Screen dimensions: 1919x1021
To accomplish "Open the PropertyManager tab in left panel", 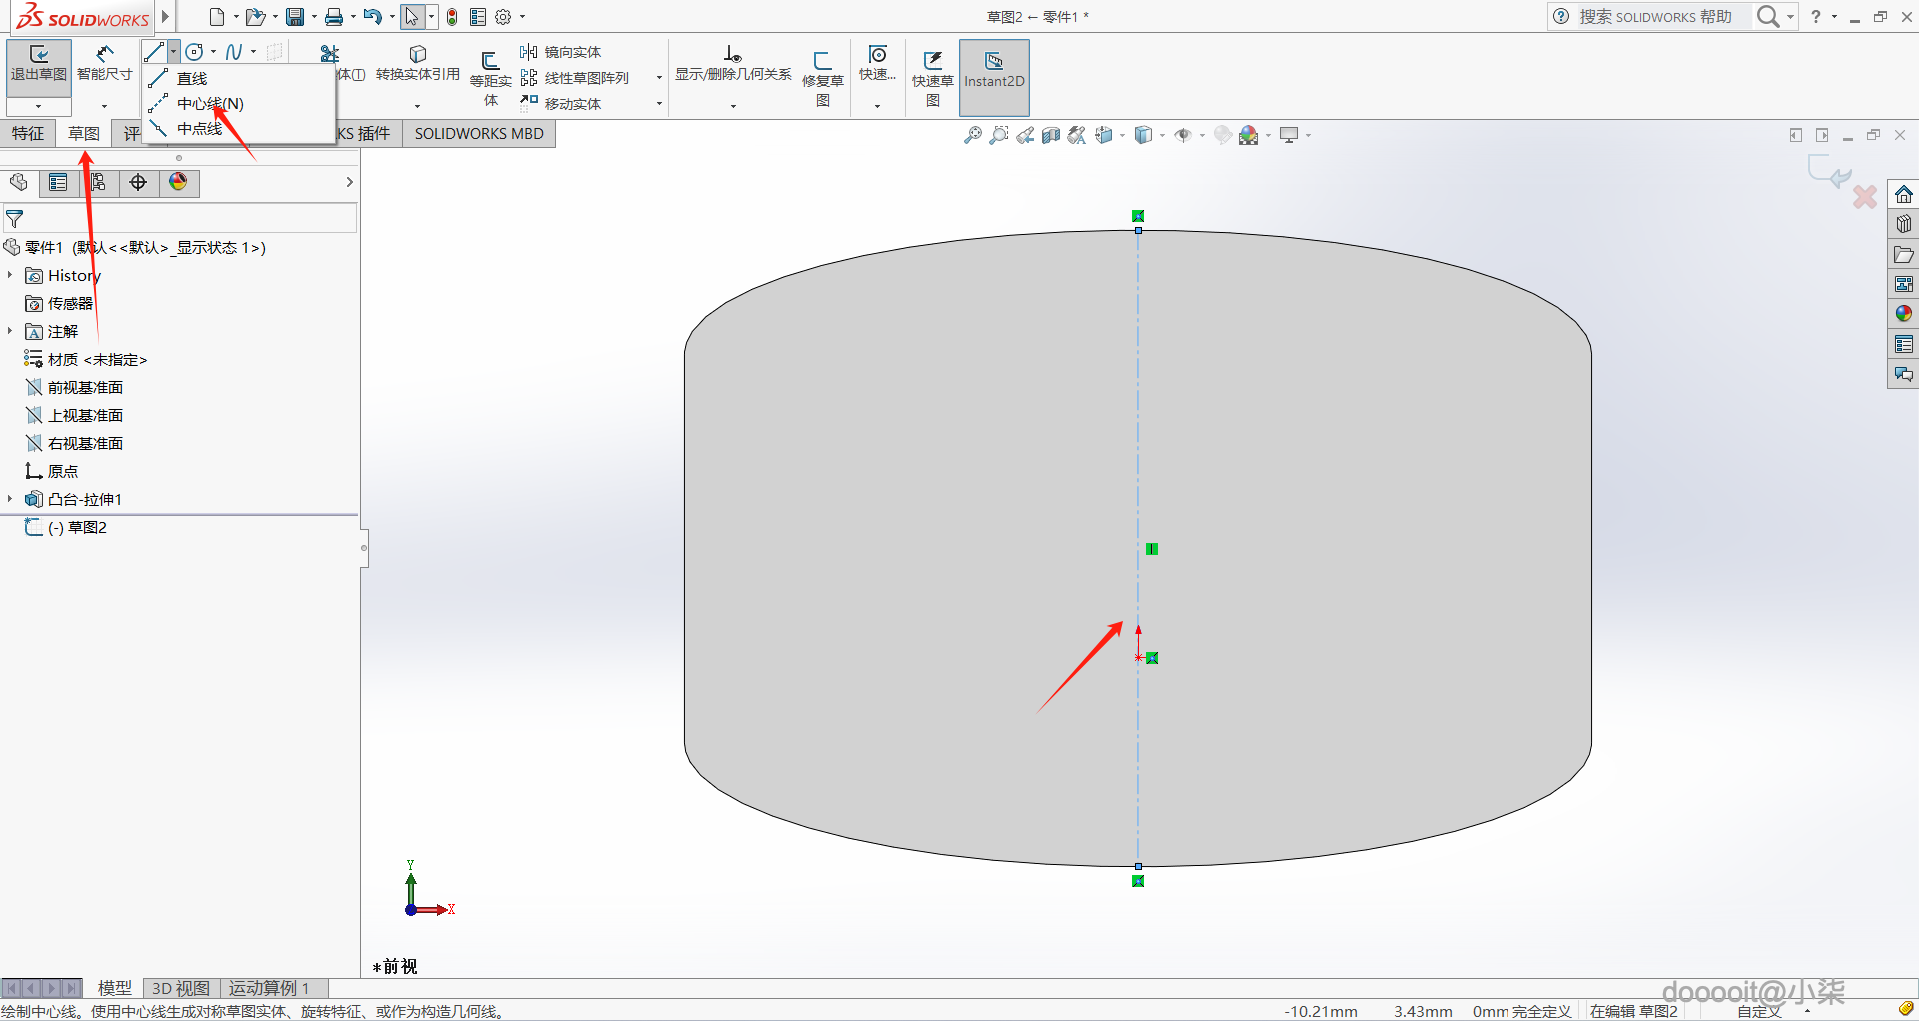I will pyautogui.click(x=58, y=182).
